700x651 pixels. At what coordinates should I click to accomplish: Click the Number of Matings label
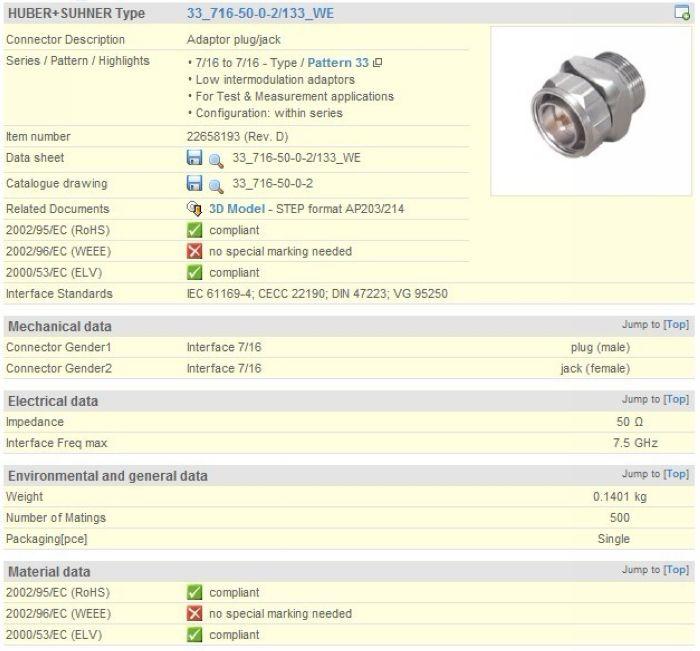point(56,517)
